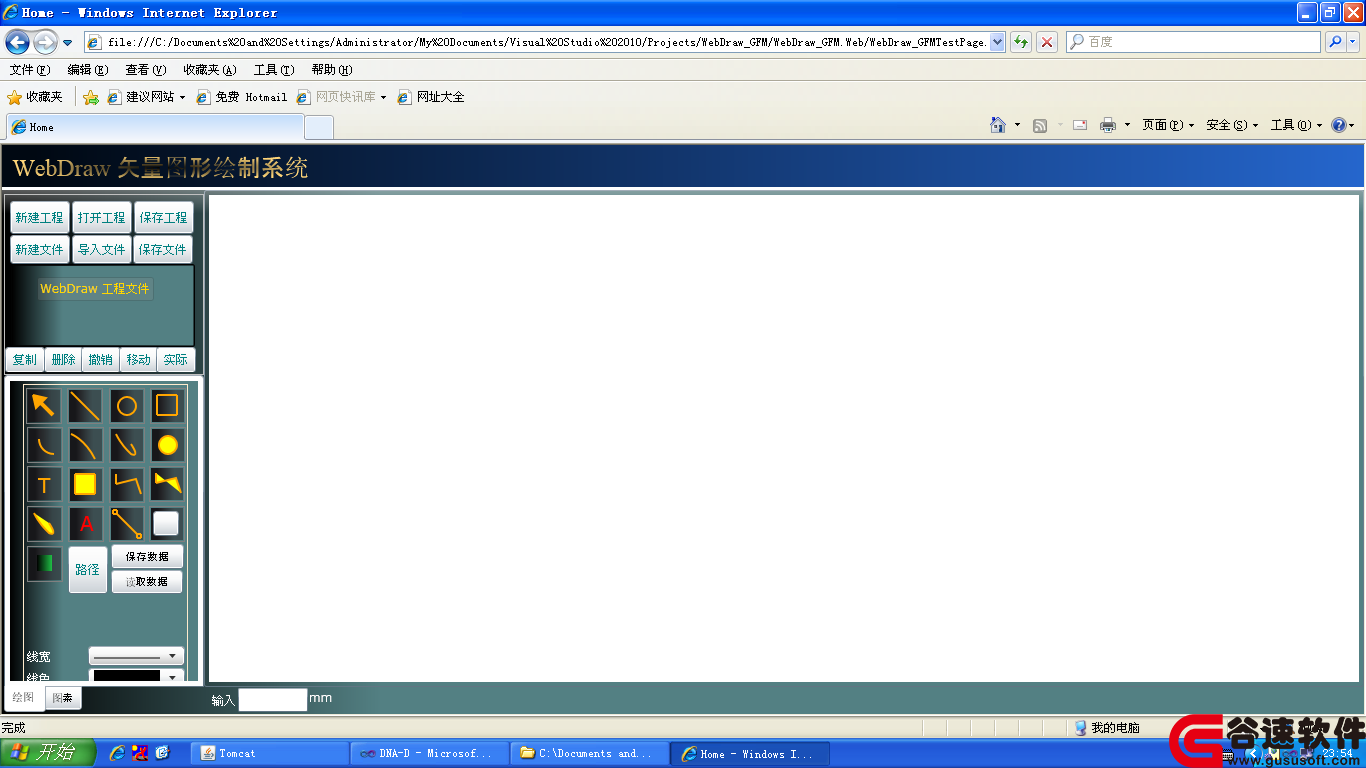Open the 线色 line color dropdown

point(136,676)
